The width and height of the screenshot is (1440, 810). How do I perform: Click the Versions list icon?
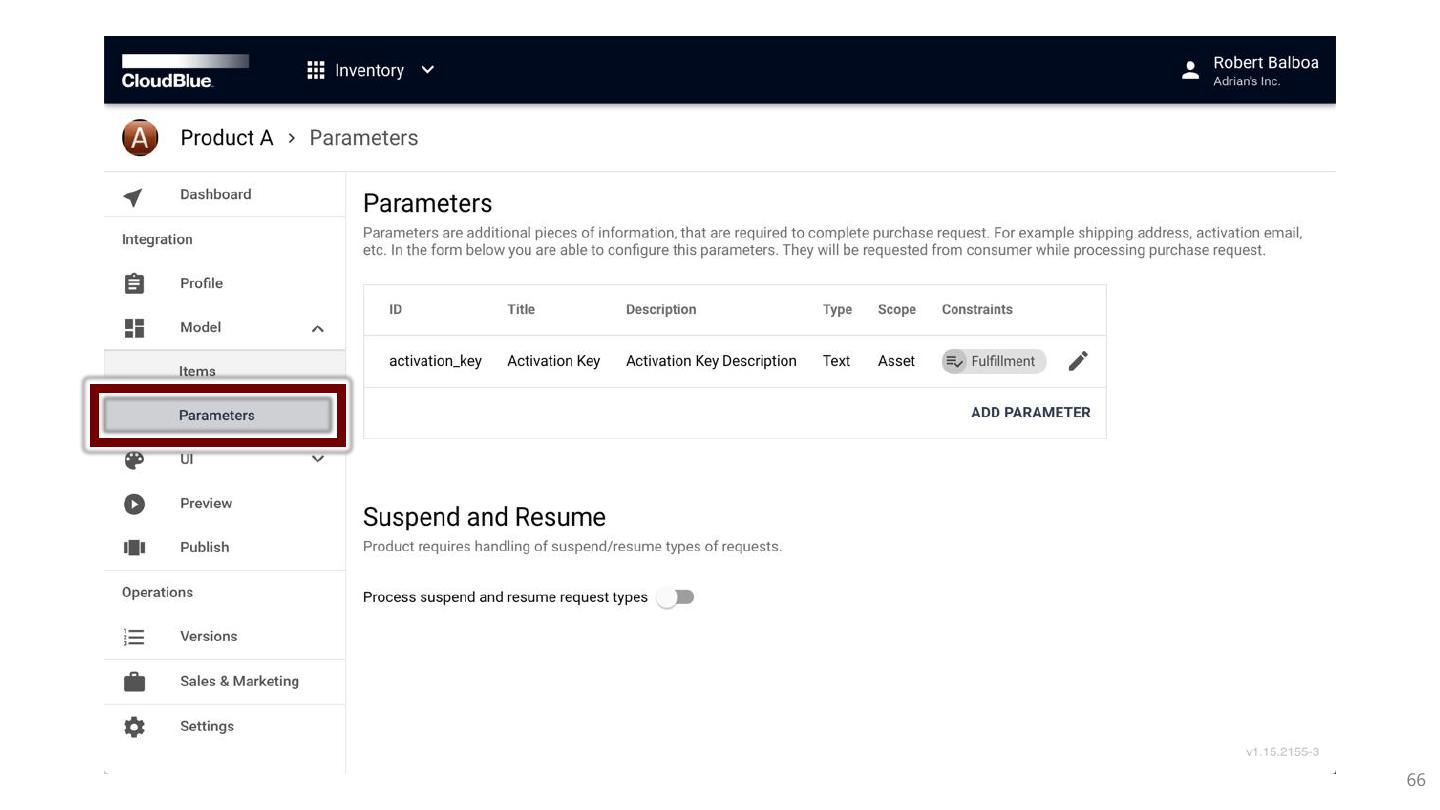coord(134,637)
